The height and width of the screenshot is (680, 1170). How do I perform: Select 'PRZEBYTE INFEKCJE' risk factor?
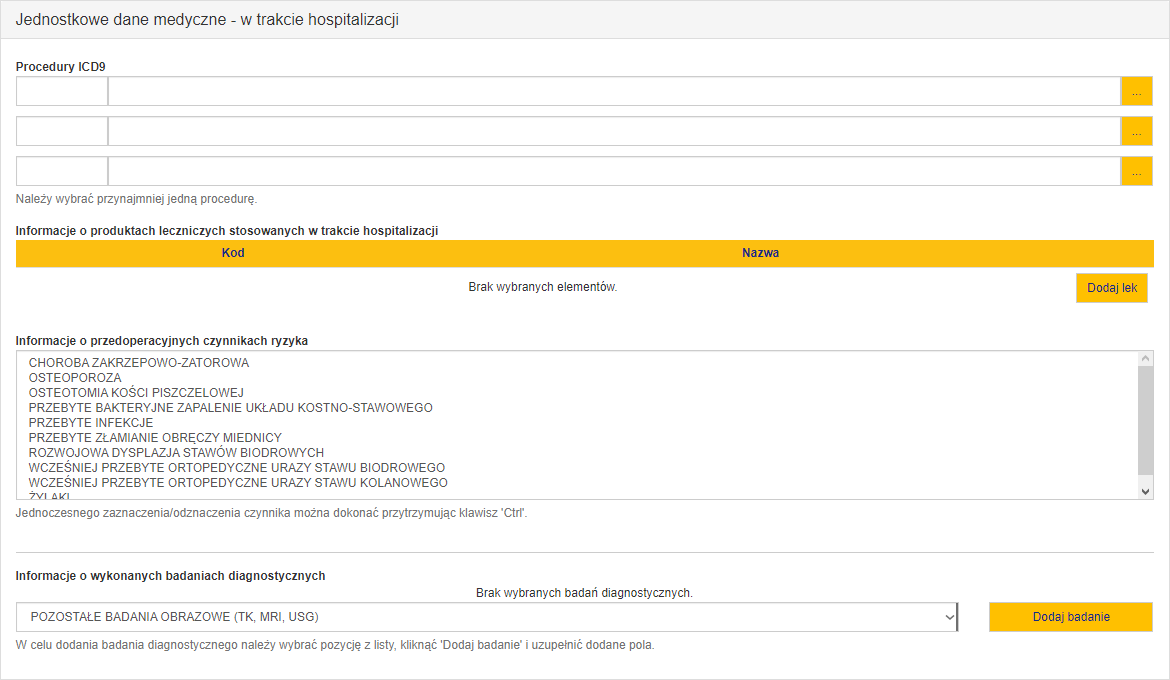click(x=91, y=423)
